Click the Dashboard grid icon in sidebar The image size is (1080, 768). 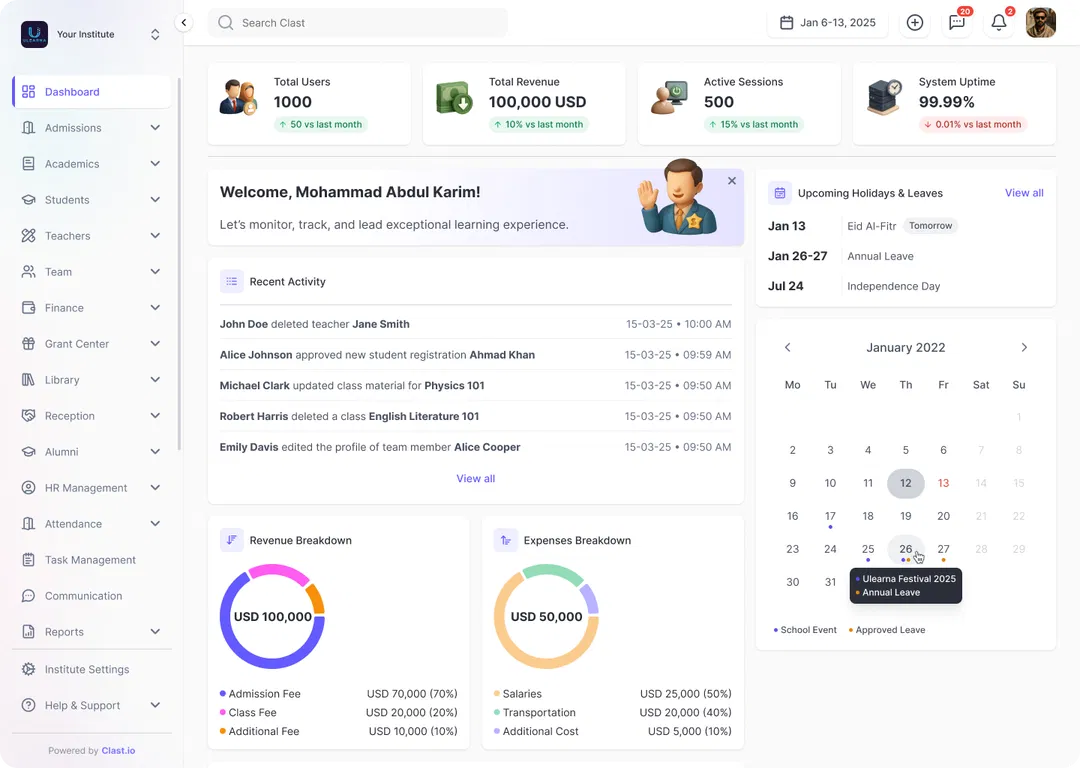(x=28, y=92)
